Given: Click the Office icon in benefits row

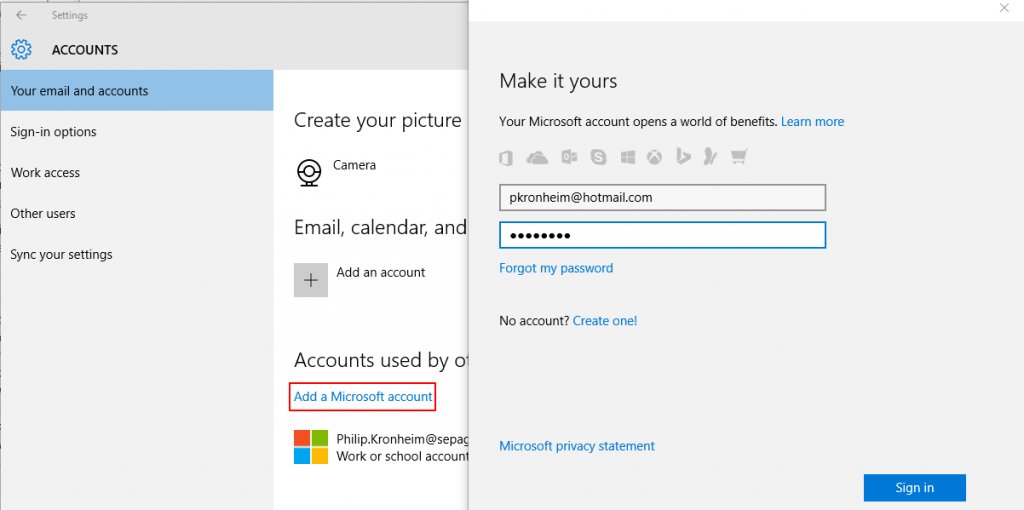Looking at the screenshot, I should pos(505,157).
